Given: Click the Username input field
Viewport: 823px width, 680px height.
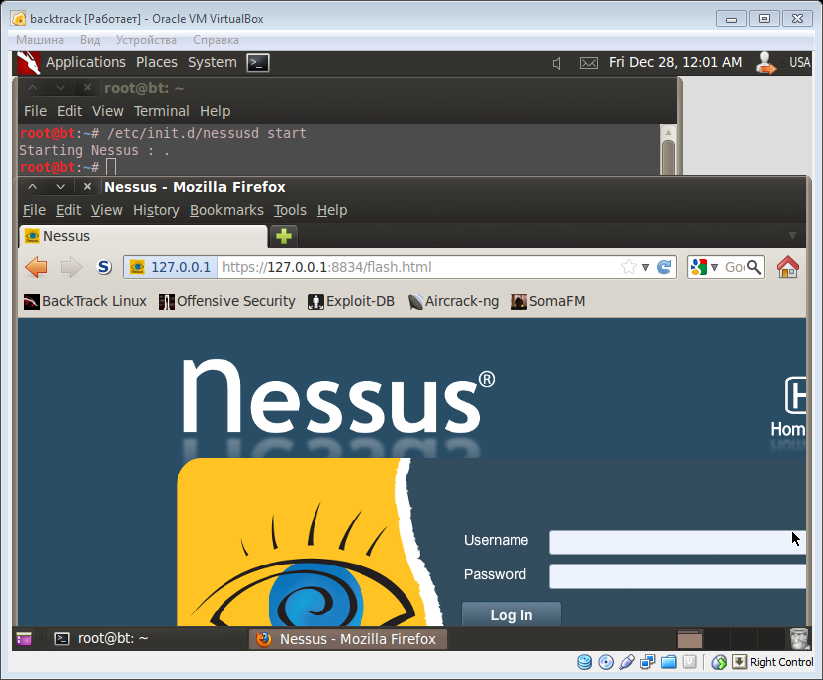Looking at the screenshot, I should pyautogui.click(x=677, y=542).
